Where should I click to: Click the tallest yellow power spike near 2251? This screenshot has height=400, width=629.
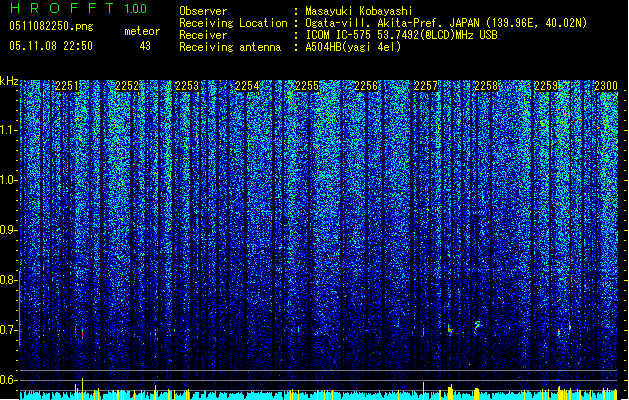[83, 388]
